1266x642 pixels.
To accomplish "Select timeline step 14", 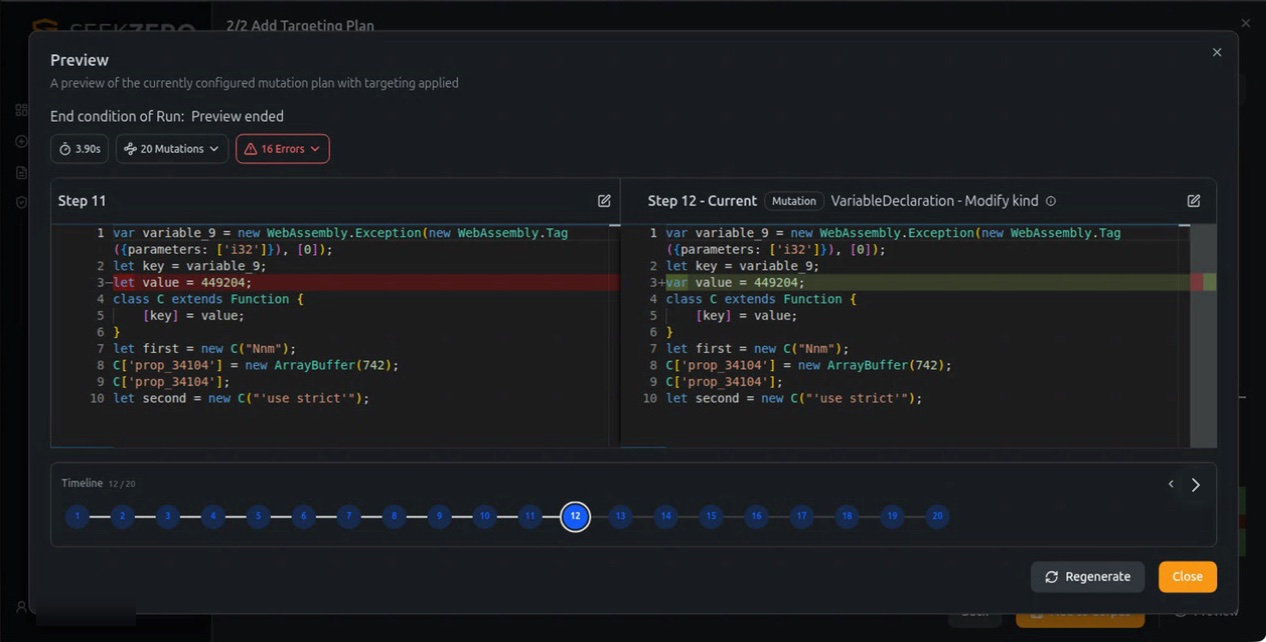I will click(665, 517).
